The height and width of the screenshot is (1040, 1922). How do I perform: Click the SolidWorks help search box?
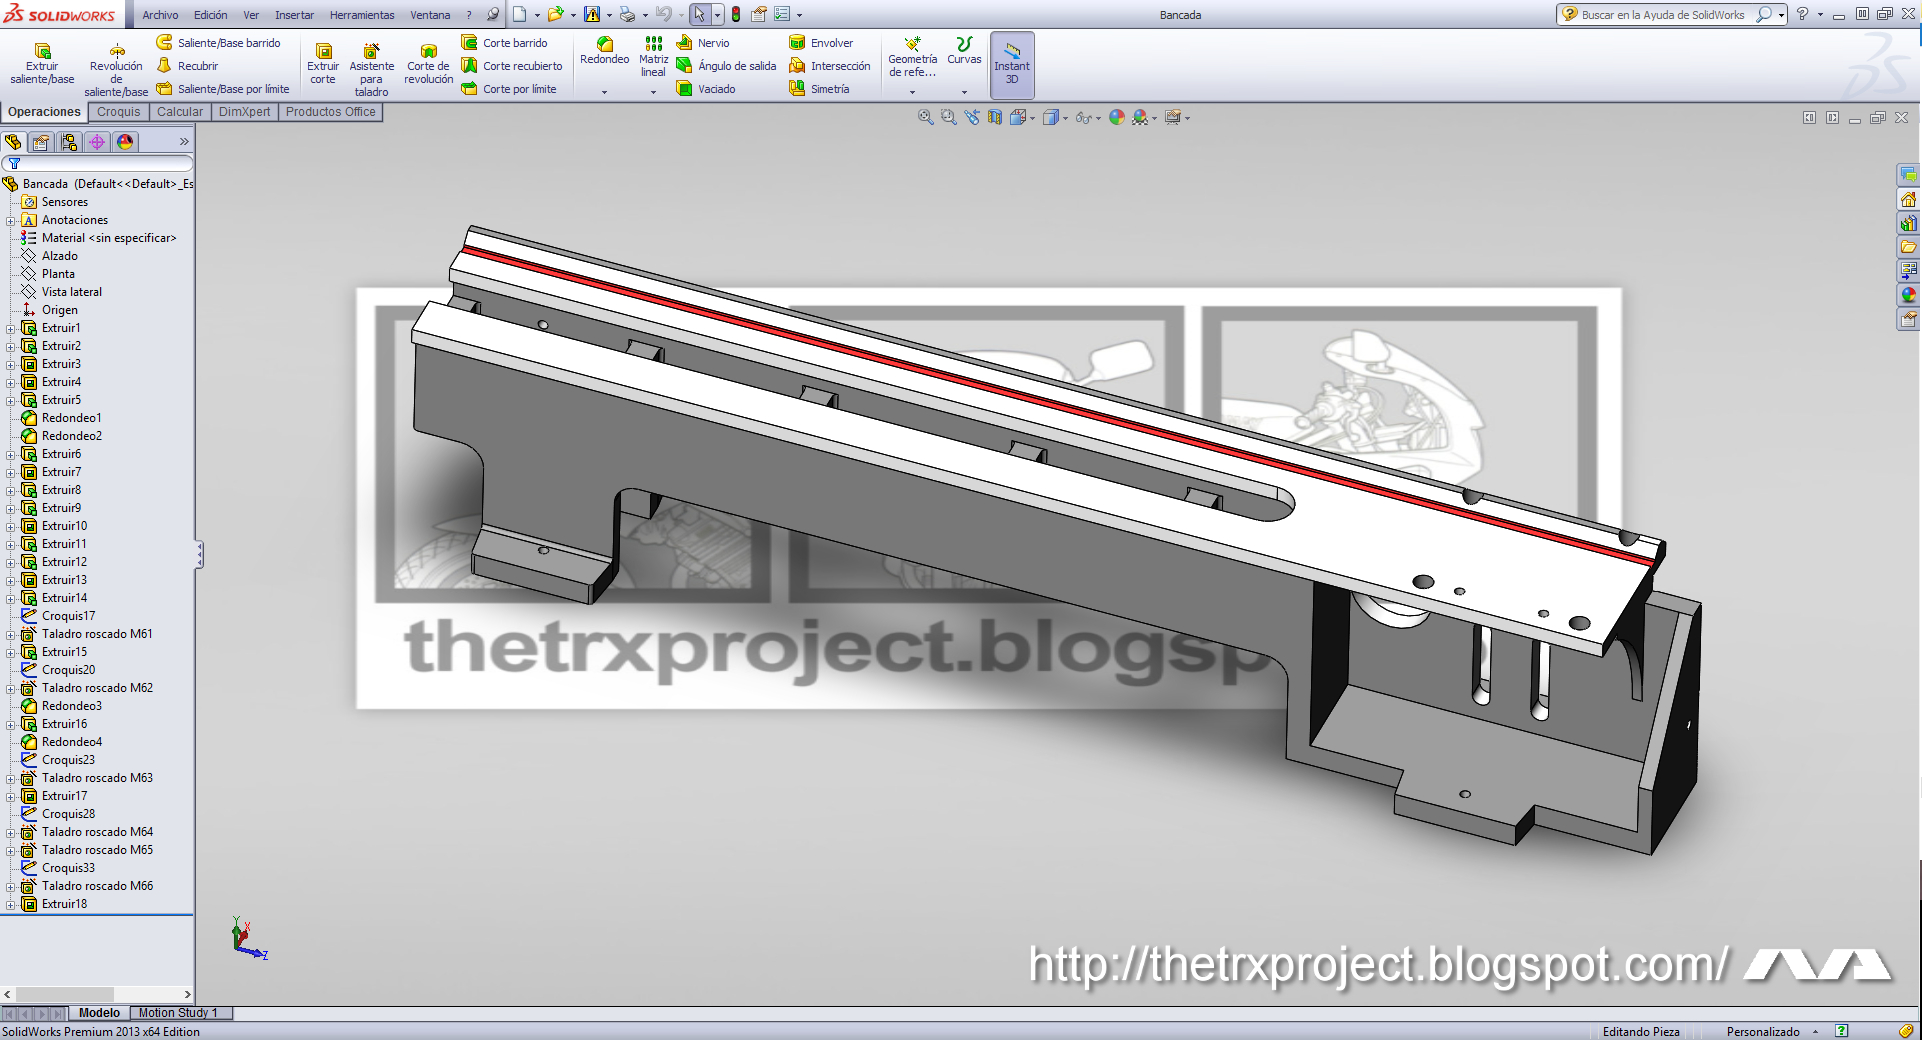[1670, 15]
